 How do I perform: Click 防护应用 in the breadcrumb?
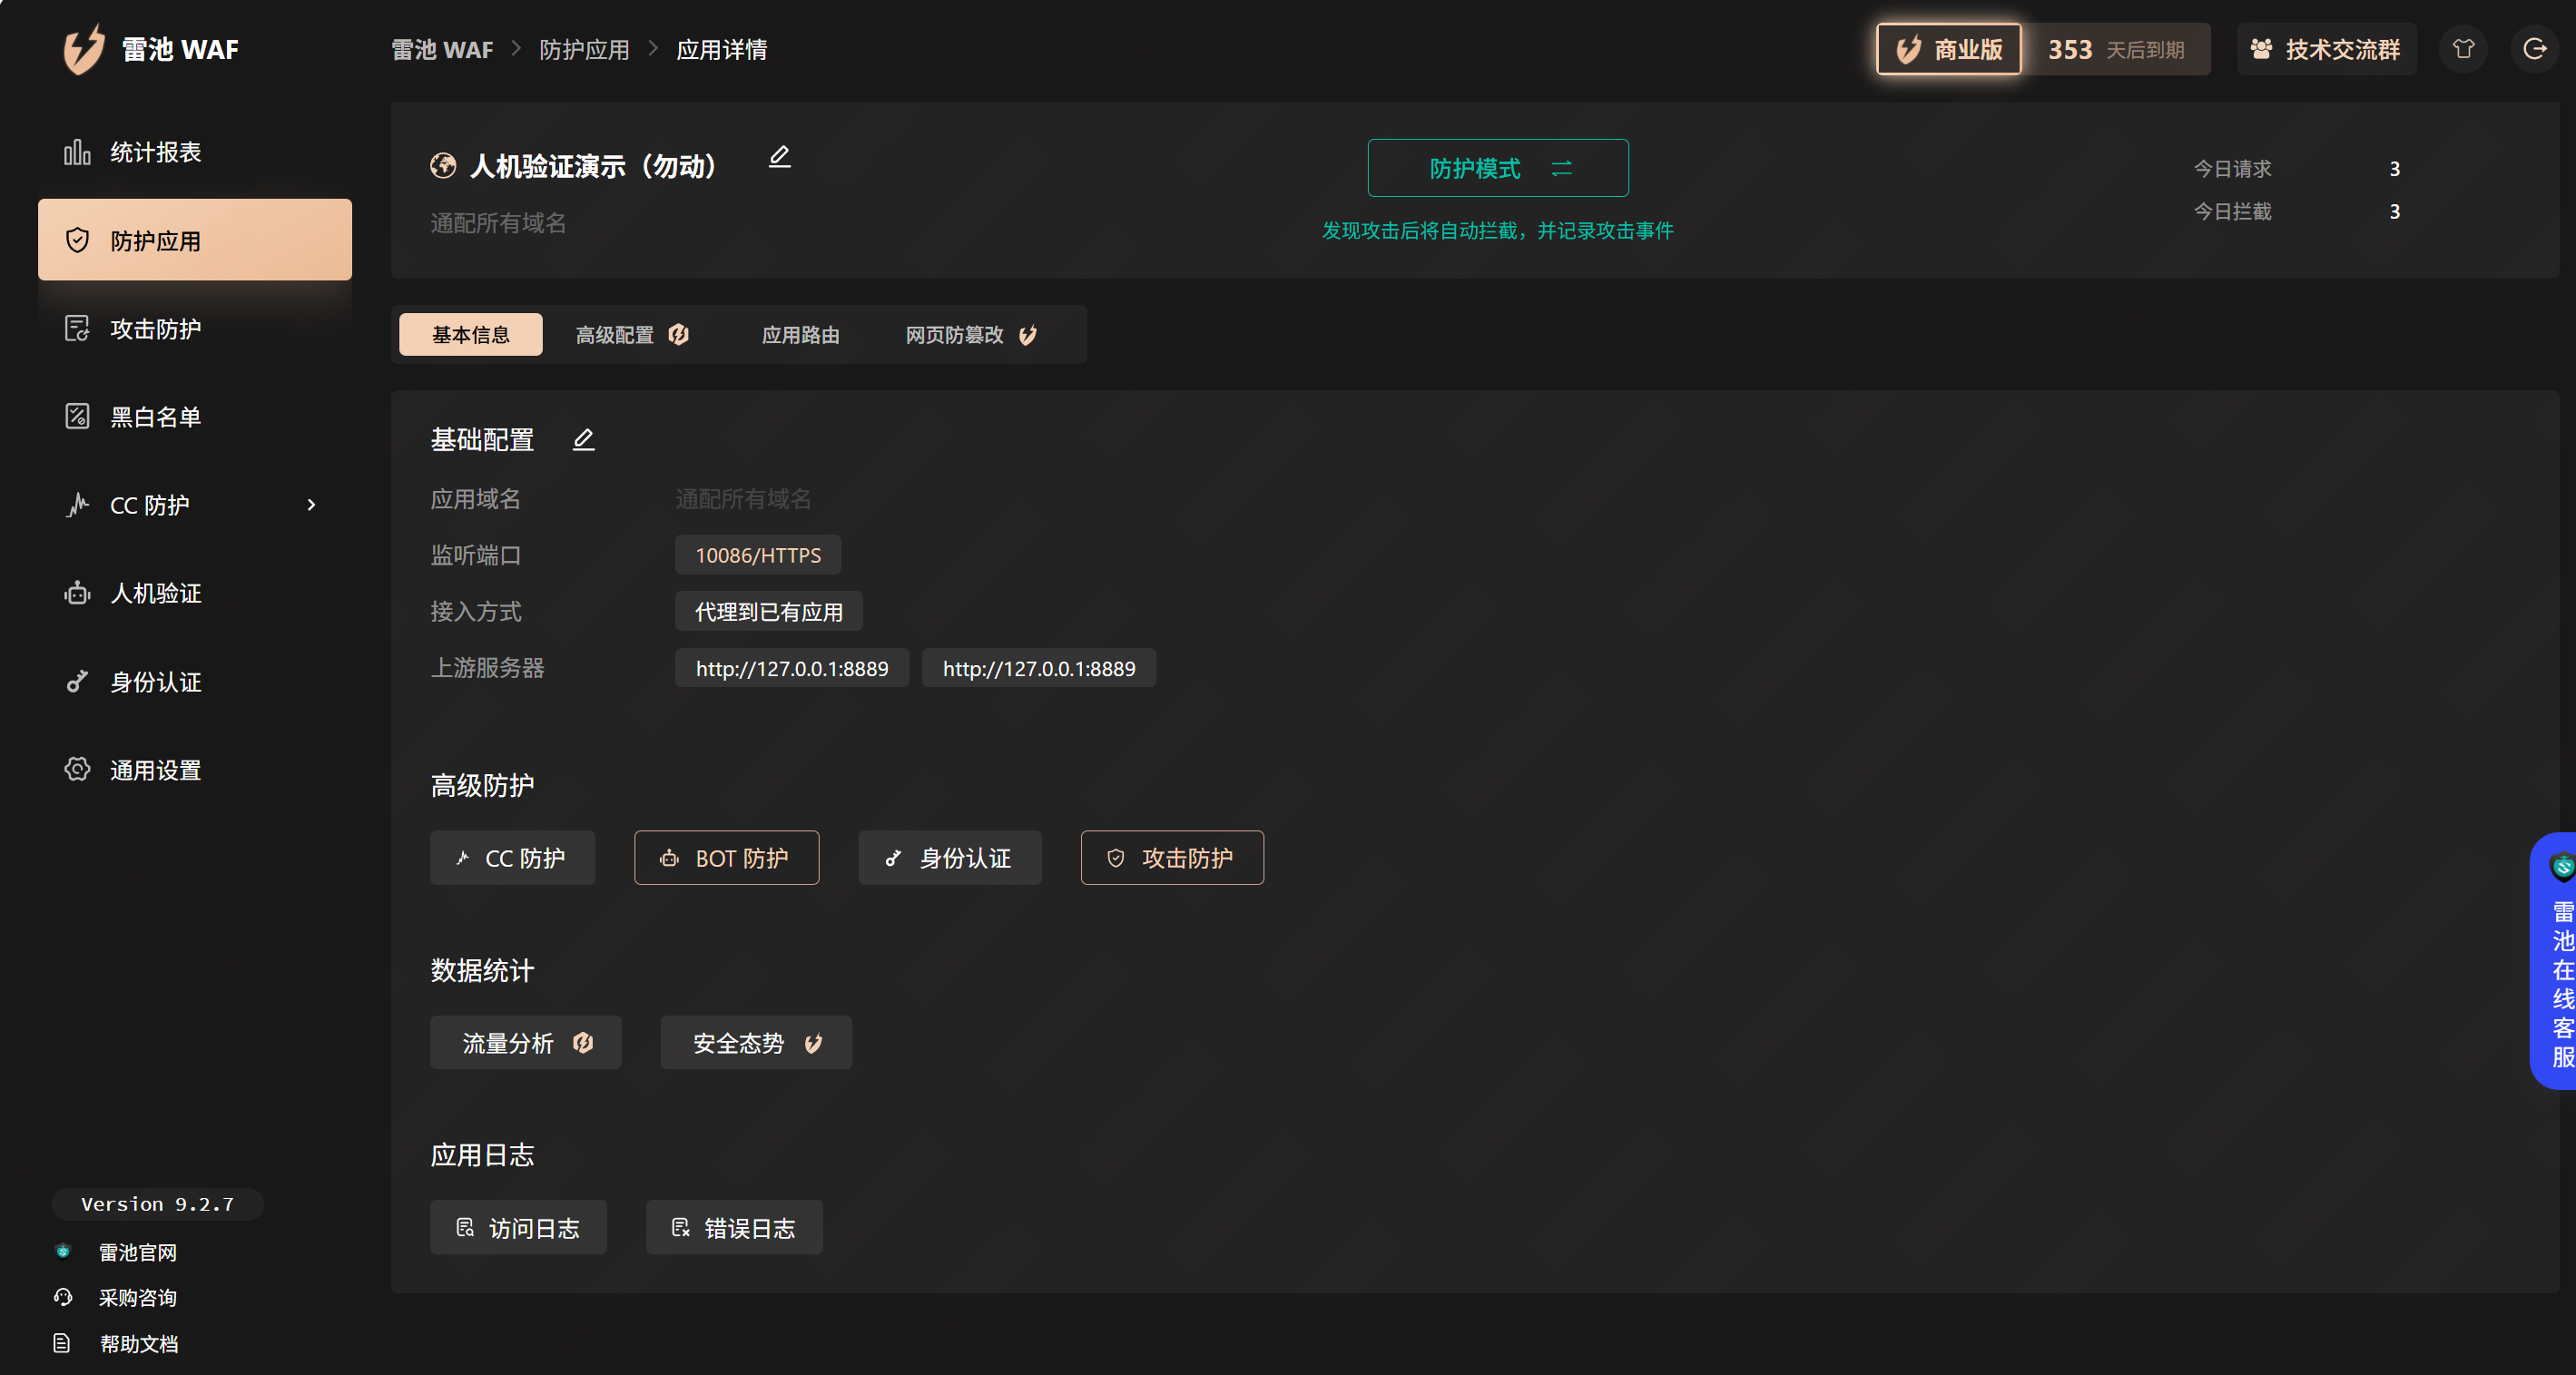[x=584, y=49]
